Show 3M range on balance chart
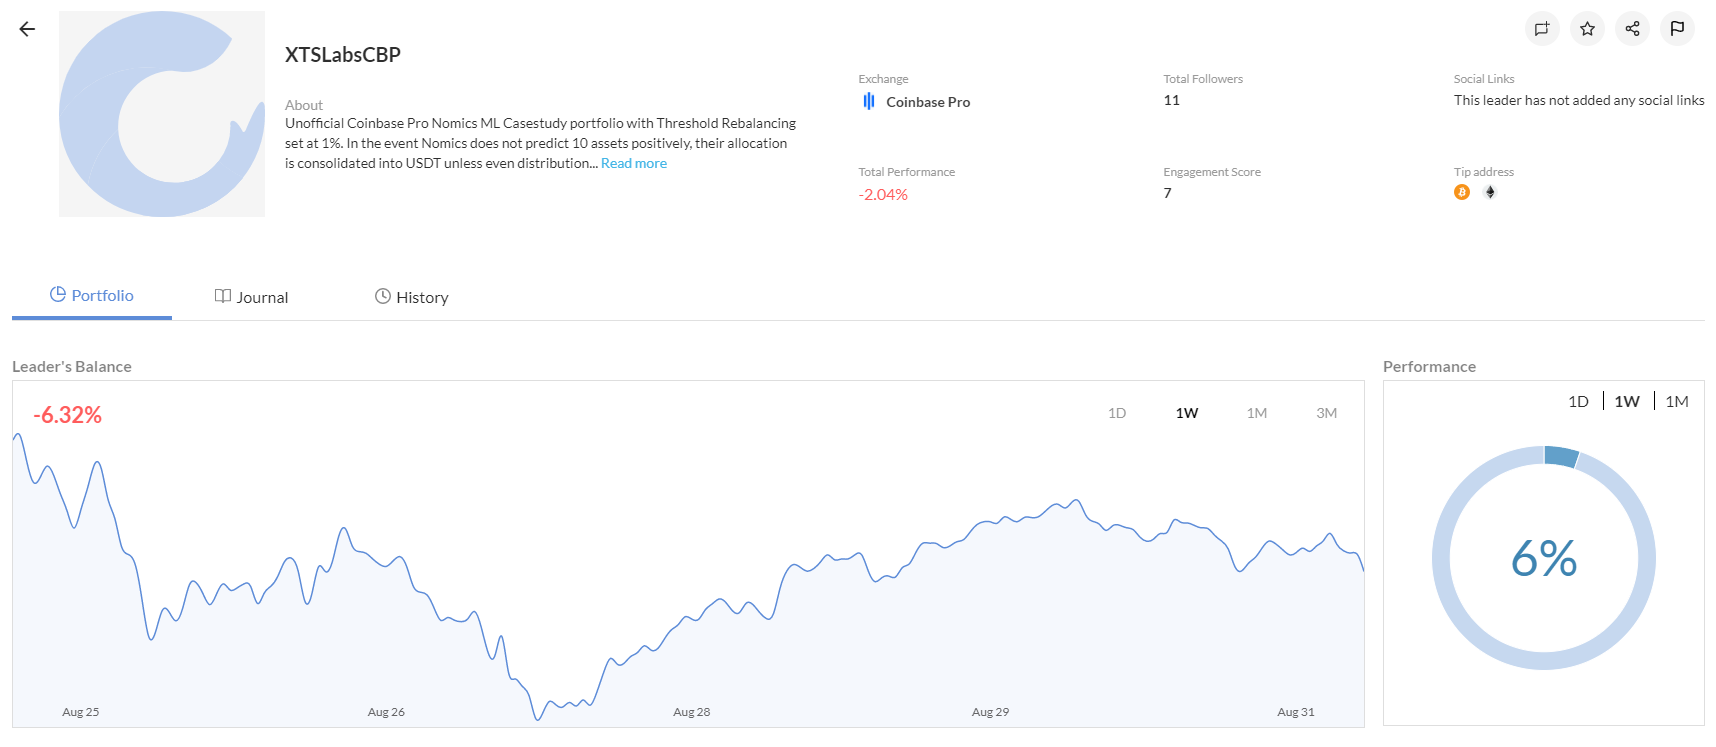The height and width of the screenshot is (747, 1716). (x=1327, y=413)
